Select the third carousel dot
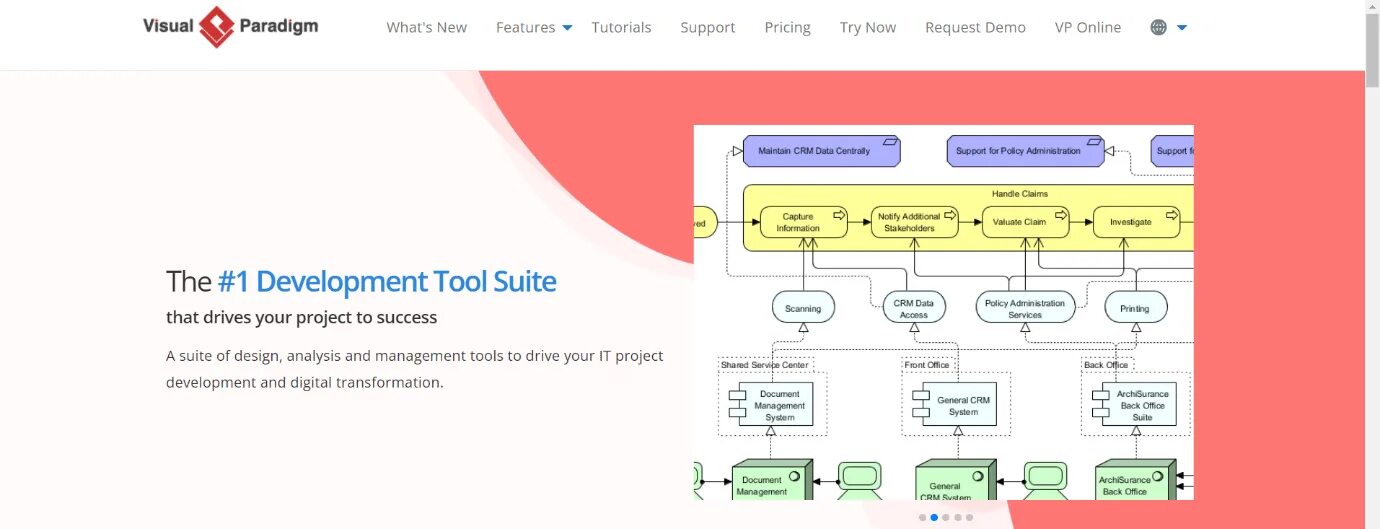The image size is (1380, 529). (946, 518)
